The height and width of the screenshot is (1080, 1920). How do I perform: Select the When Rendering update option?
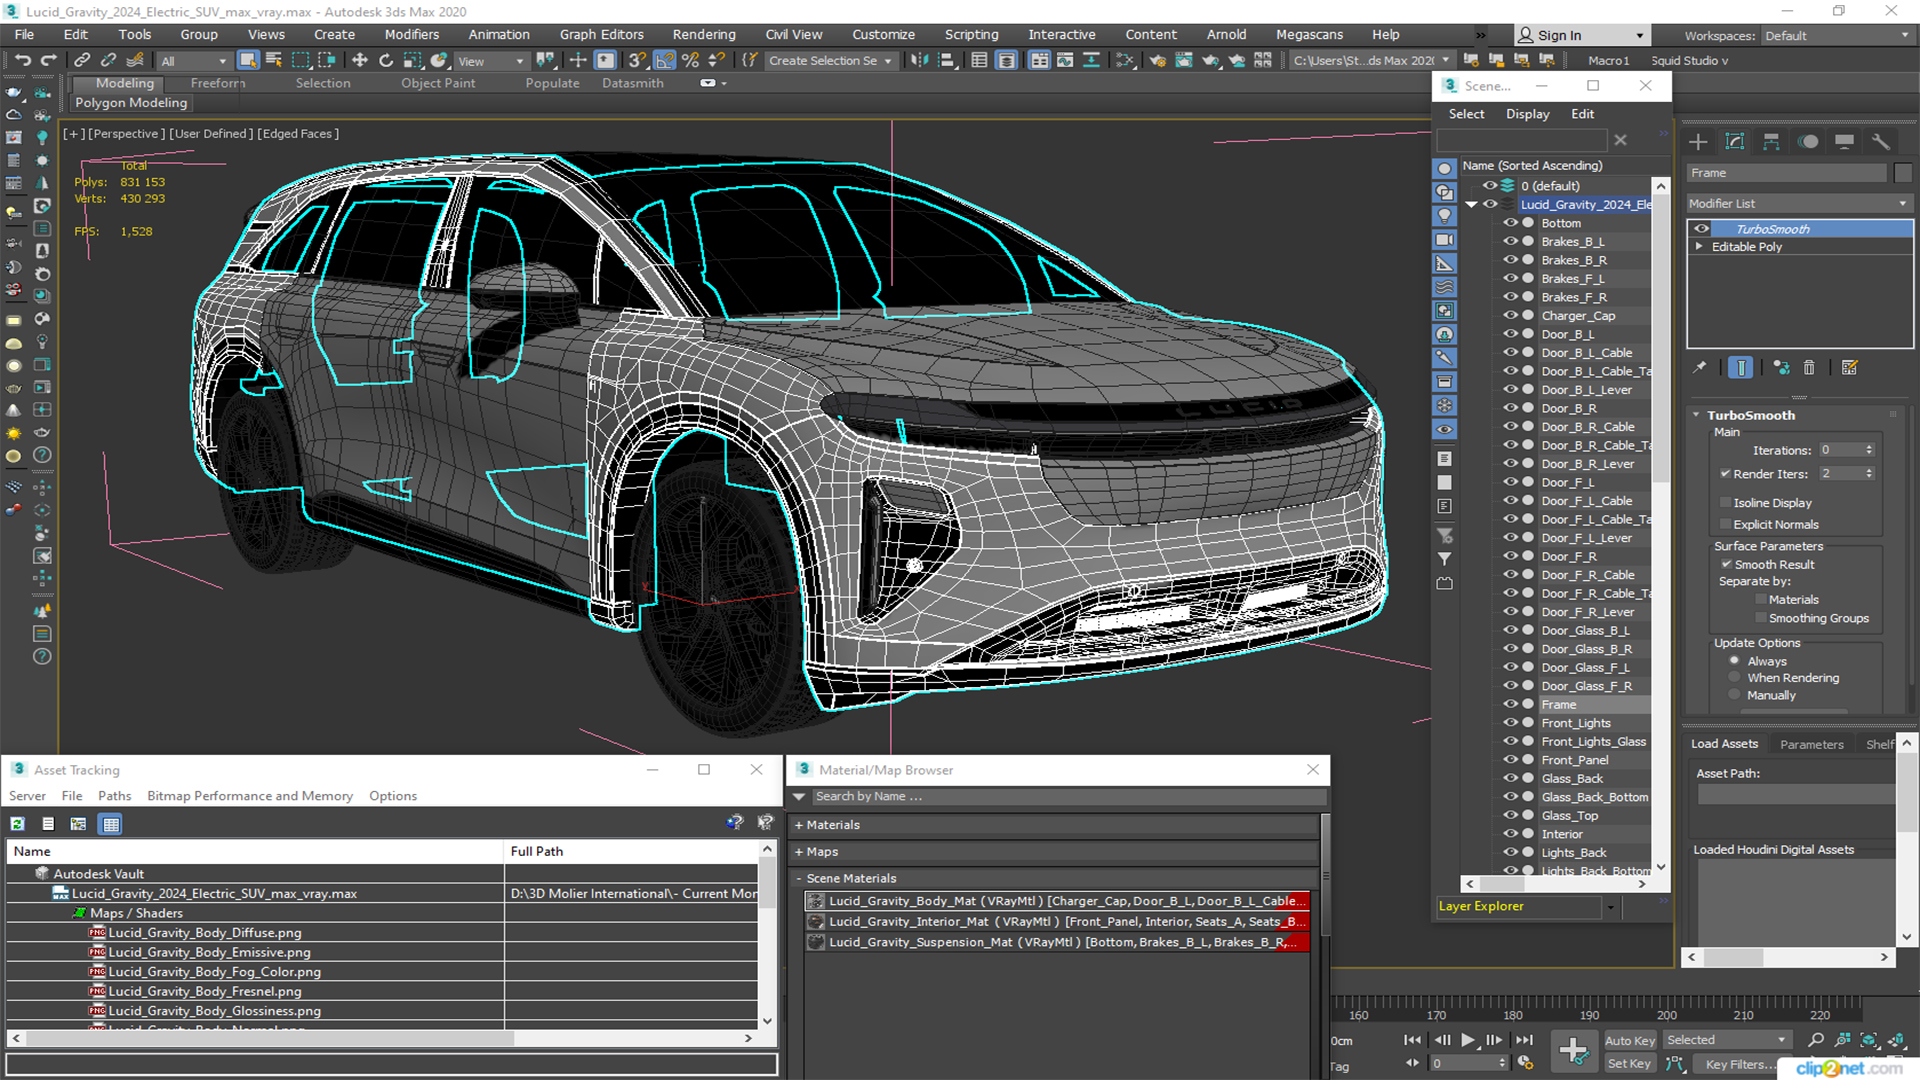[1735, 678]
